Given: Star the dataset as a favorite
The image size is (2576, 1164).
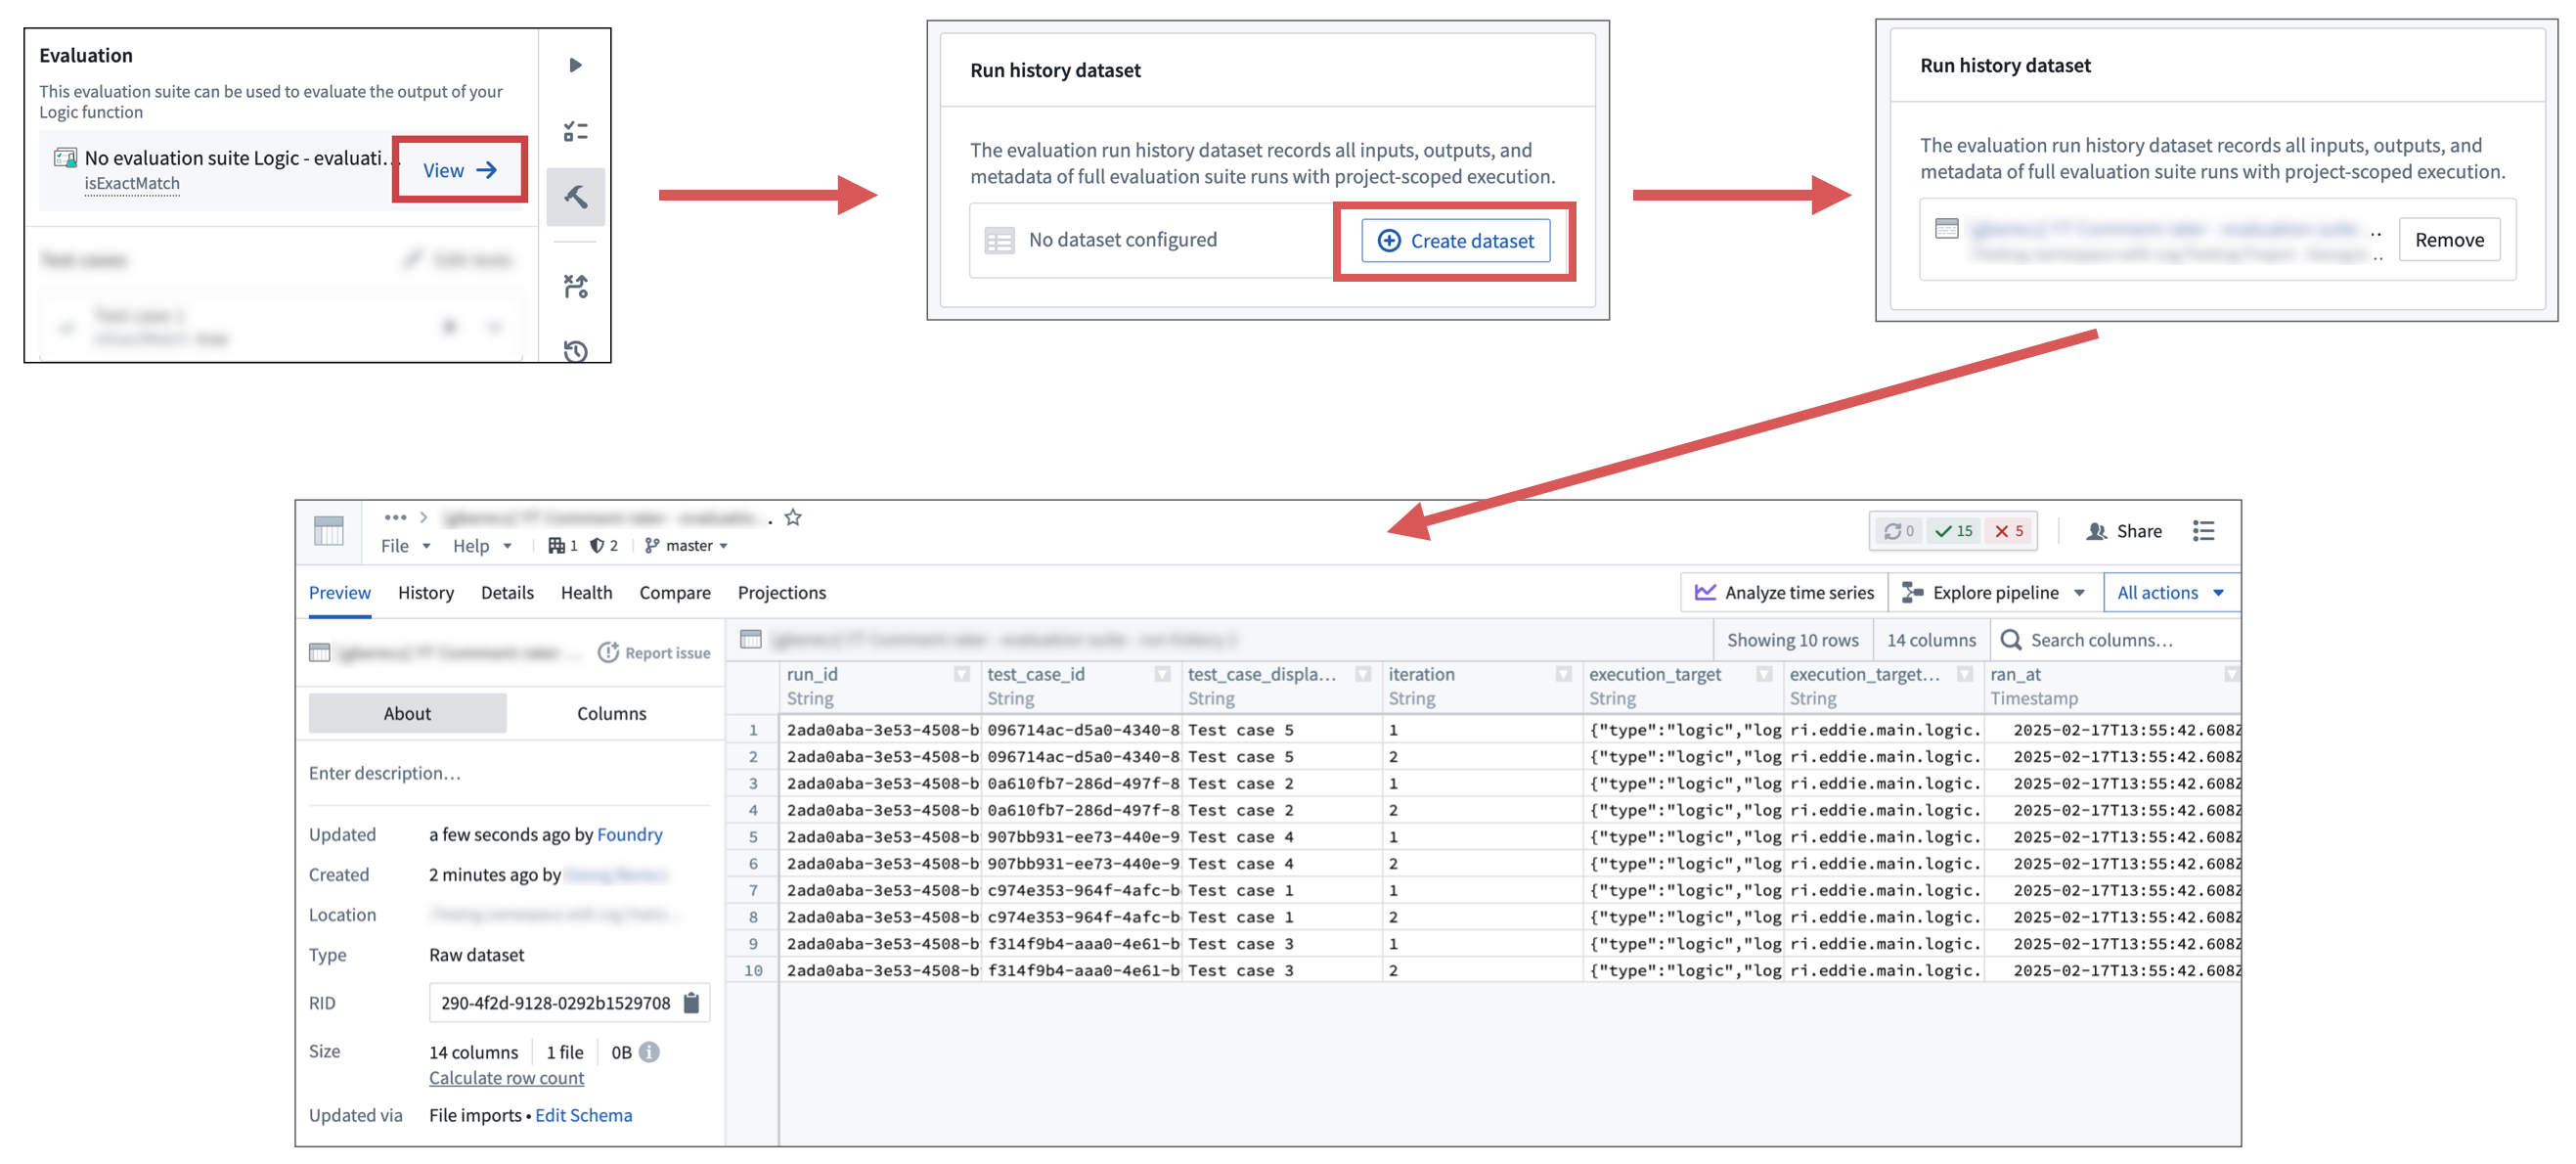Looking at the screenshot, I should [x=793, y=517].
